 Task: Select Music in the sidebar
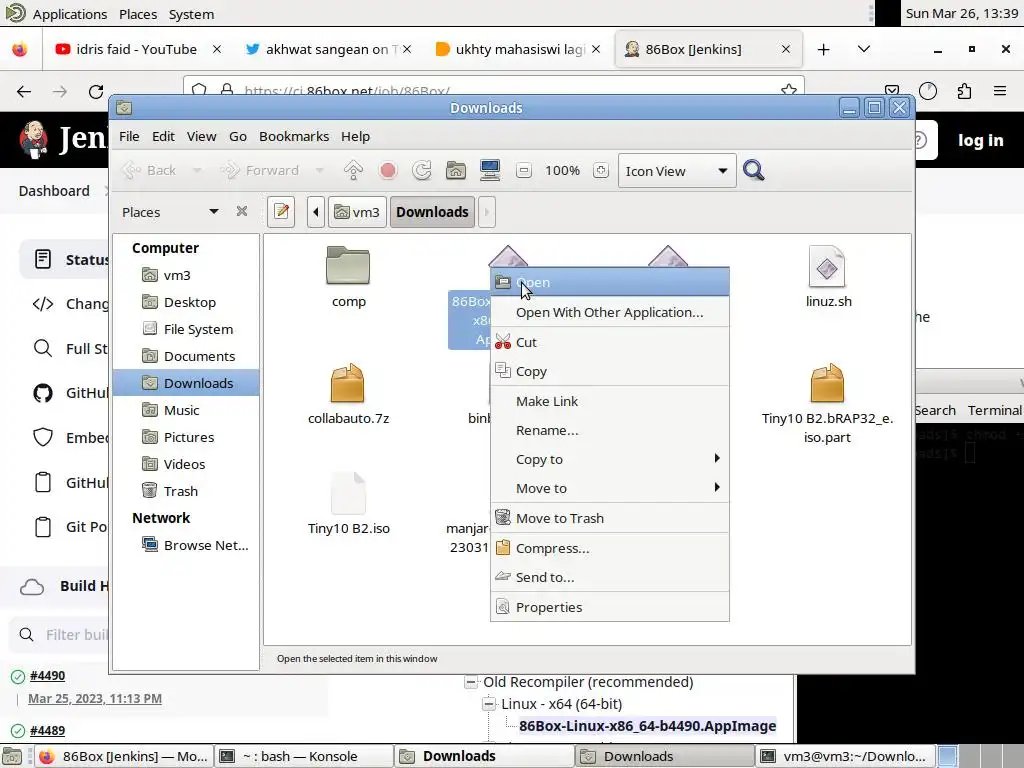click(x=186, y=410)
